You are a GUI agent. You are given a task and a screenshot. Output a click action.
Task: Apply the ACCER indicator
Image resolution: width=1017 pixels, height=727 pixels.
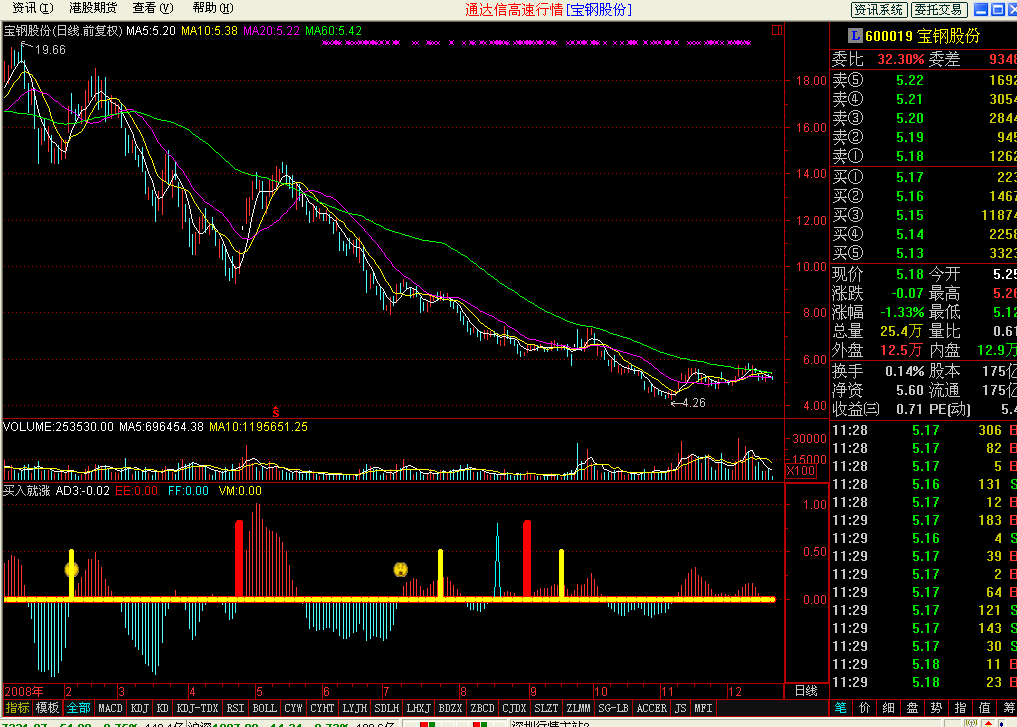click(652, 708)
